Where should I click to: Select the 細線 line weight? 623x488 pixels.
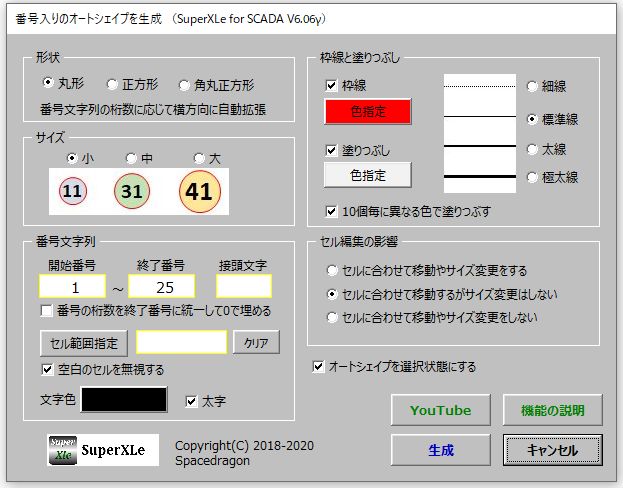point(532,86)
